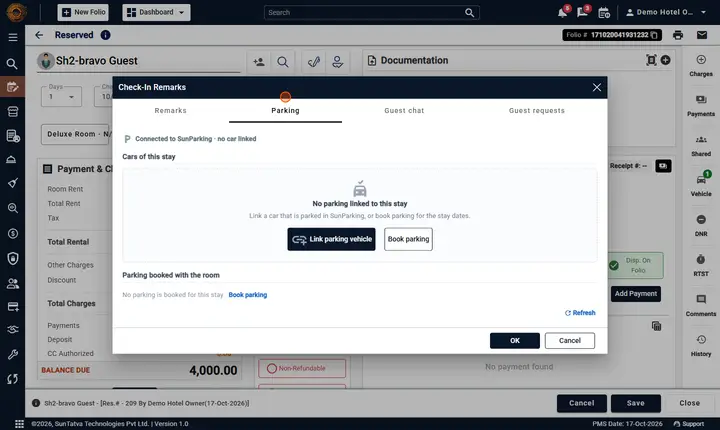Open the reservation edit sidebar icon
Image resolution: width=720 pixels, height=430 pixels.
point(12,87)
